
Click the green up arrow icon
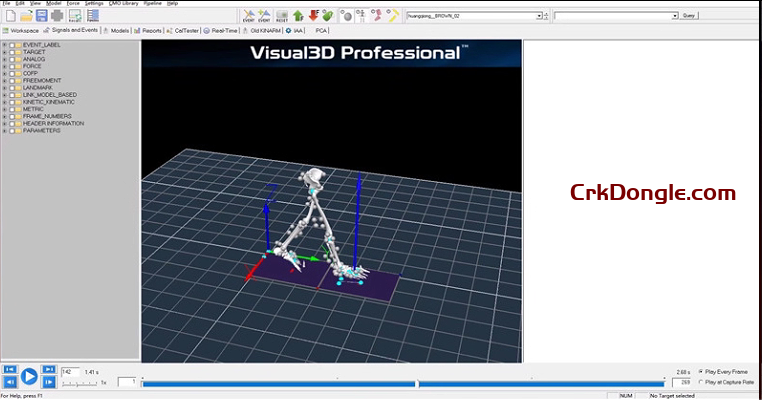(298, 16)
